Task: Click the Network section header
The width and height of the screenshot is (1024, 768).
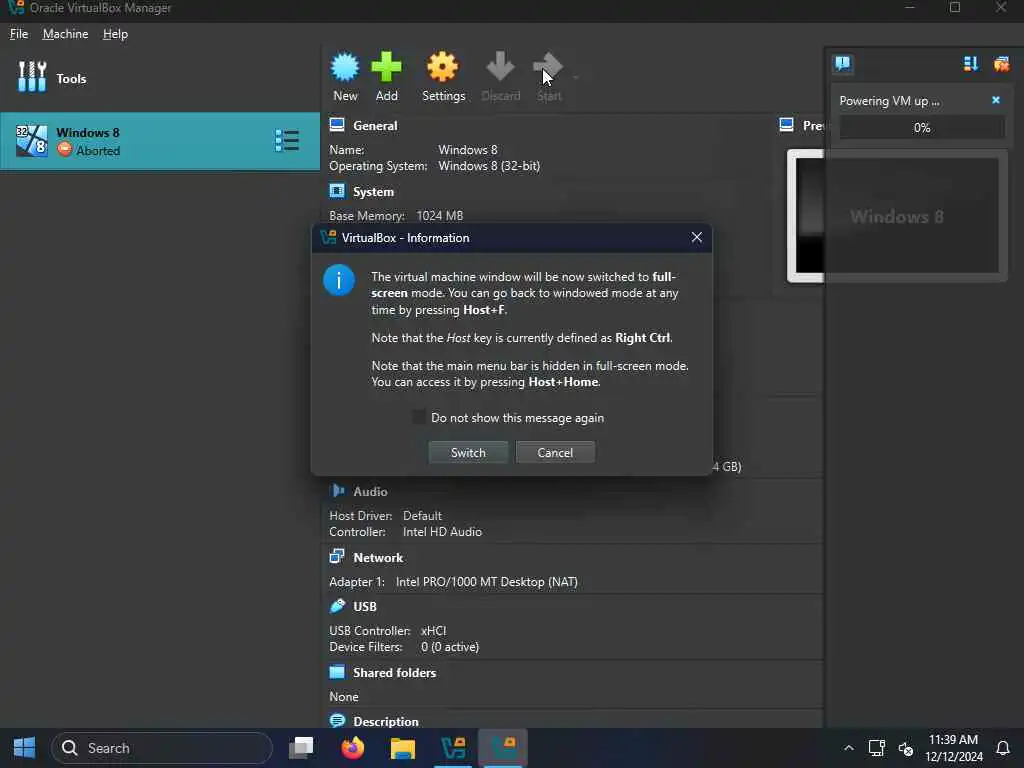Action: point(378,558)
